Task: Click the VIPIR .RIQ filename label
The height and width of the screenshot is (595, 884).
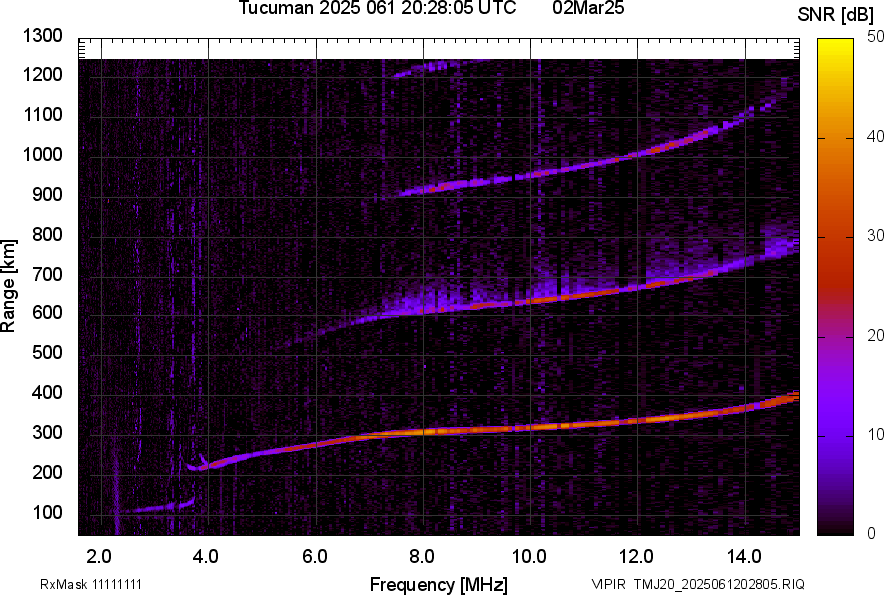Action: click(x=697, y=584)
